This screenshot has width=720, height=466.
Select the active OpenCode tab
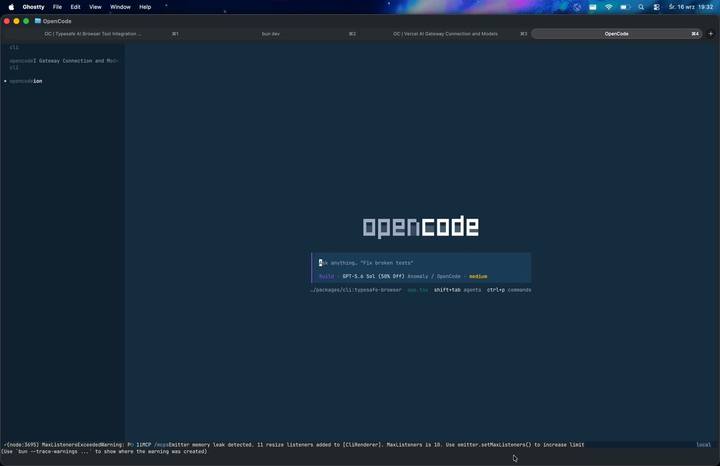point(616,34)
